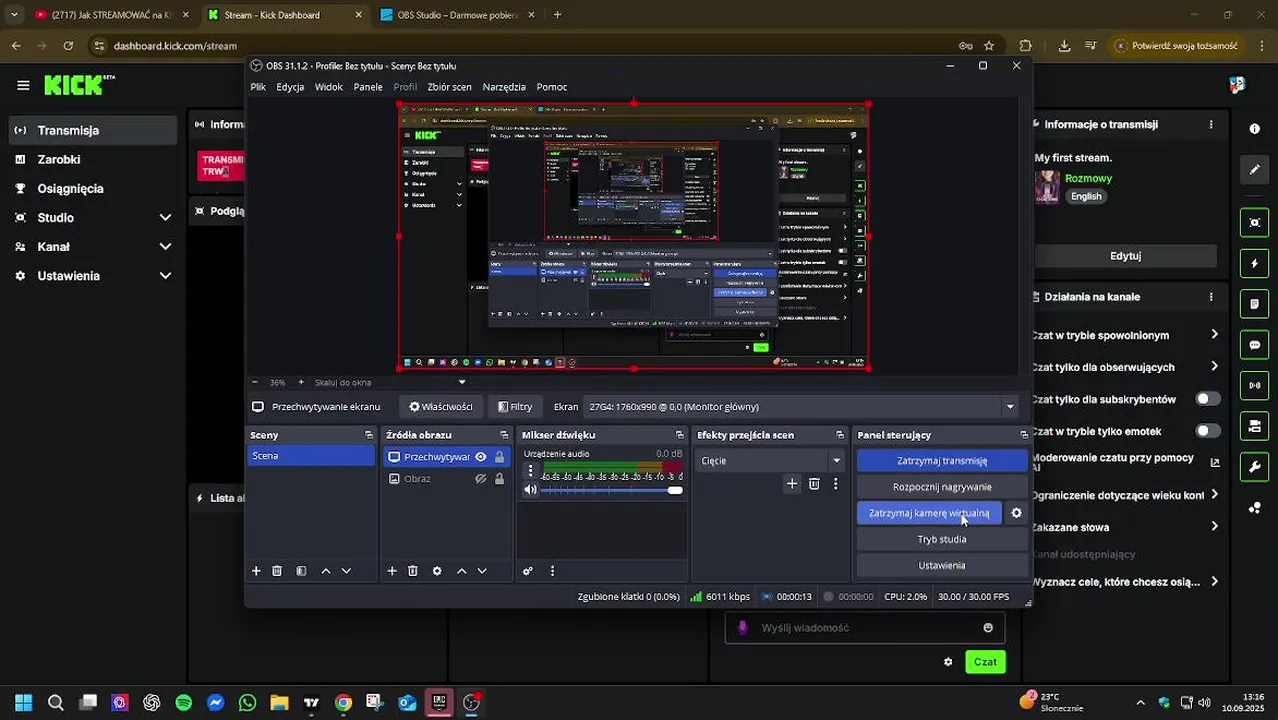Open the Edycja menu in OBS

[x=290, y=87]
